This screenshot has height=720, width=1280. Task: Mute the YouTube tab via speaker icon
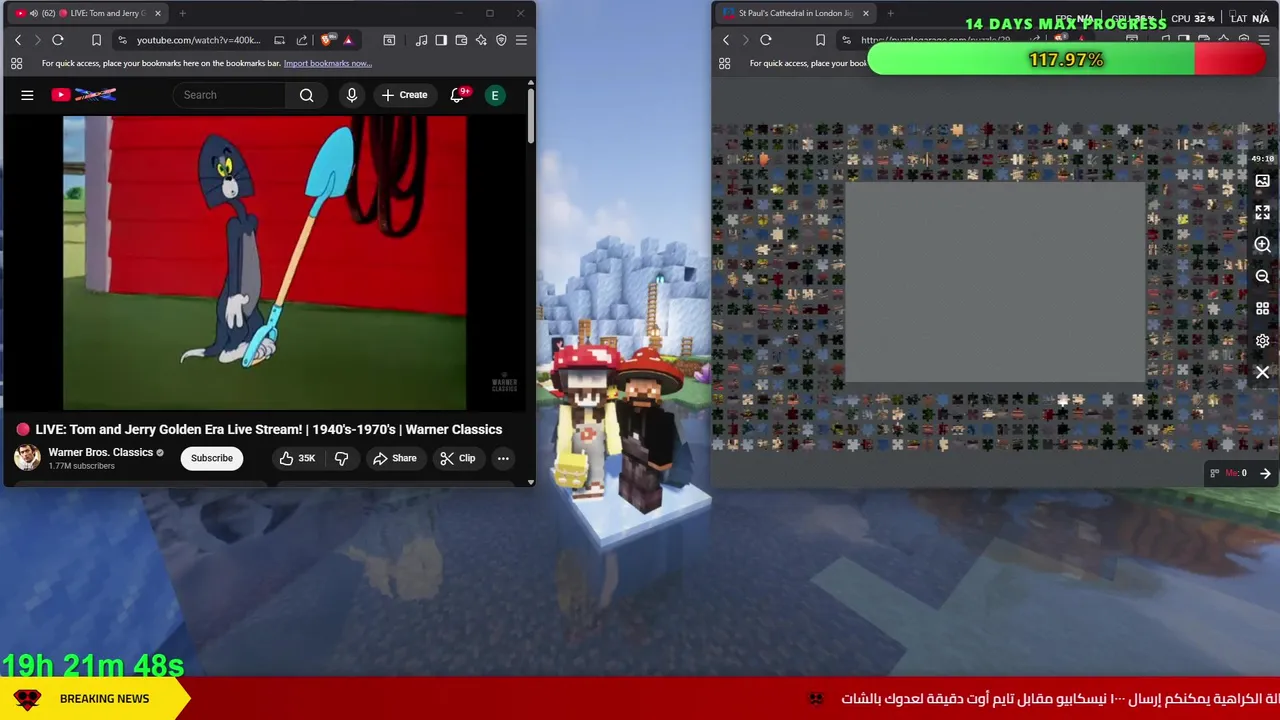(34, 13)
